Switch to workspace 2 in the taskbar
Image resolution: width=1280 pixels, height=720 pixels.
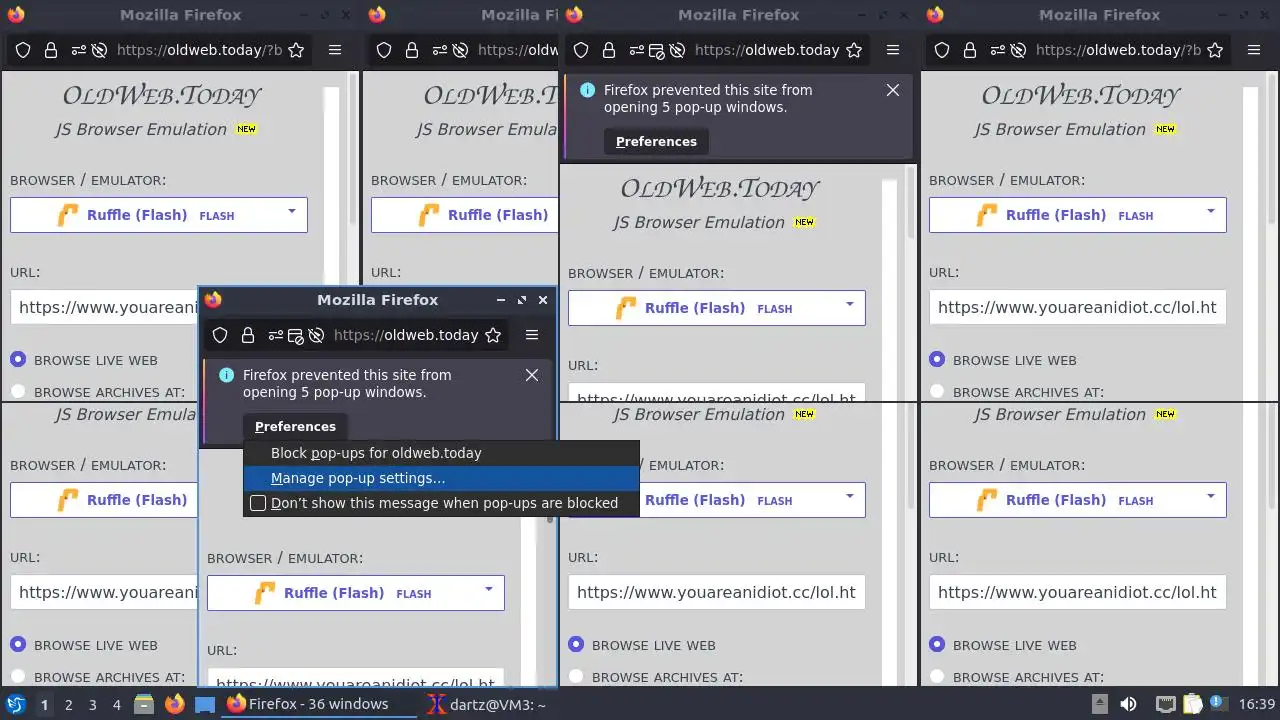tap(68, 704)
